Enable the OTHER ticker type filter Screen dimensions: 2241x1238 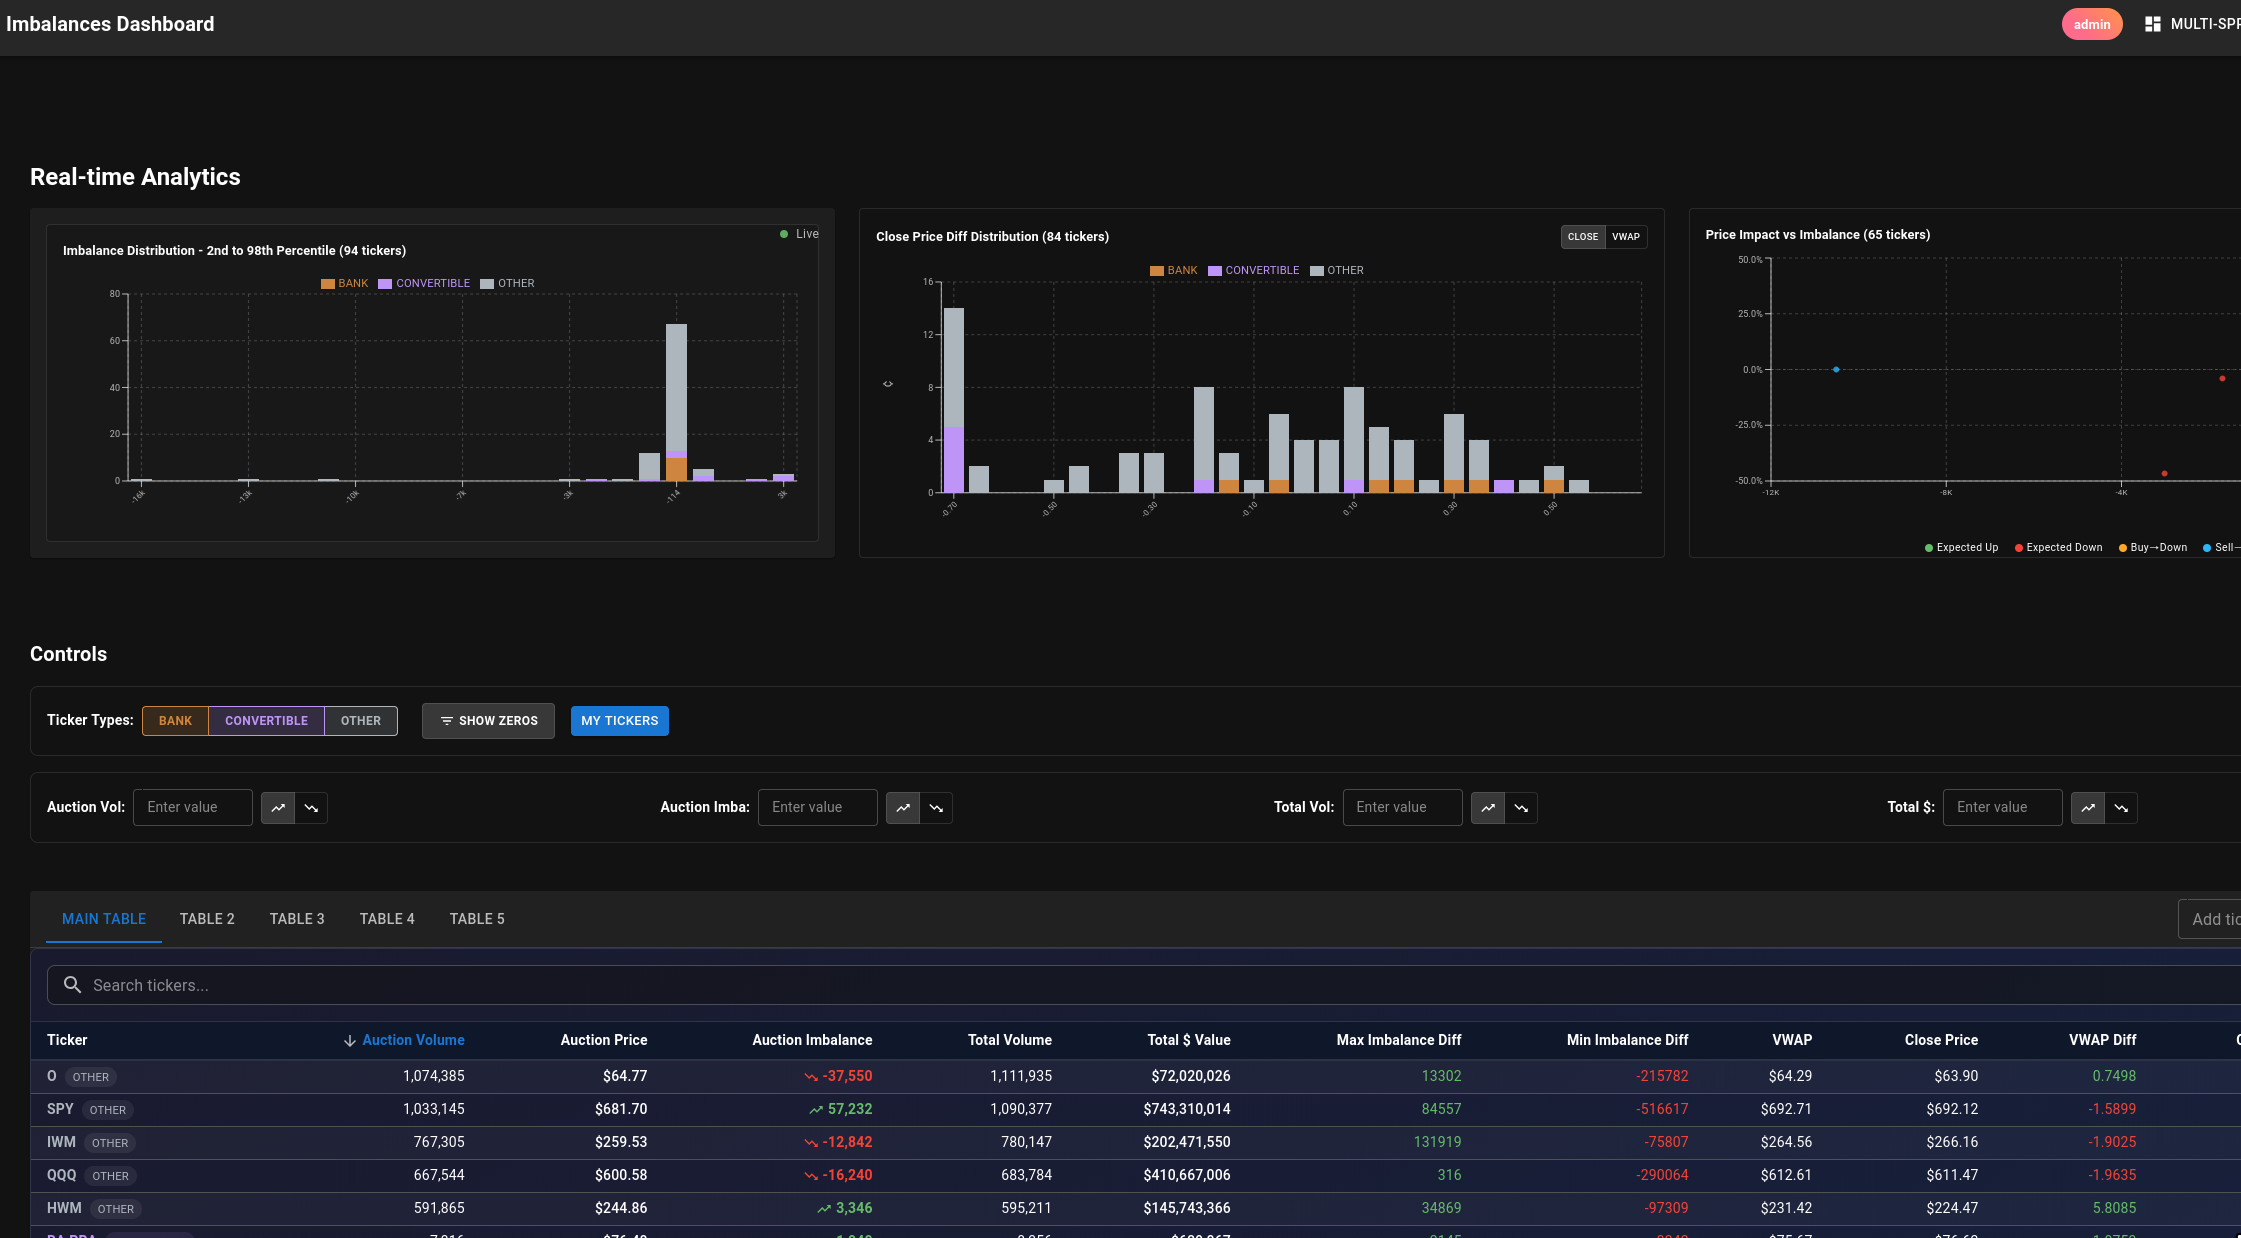click(360, 720)
